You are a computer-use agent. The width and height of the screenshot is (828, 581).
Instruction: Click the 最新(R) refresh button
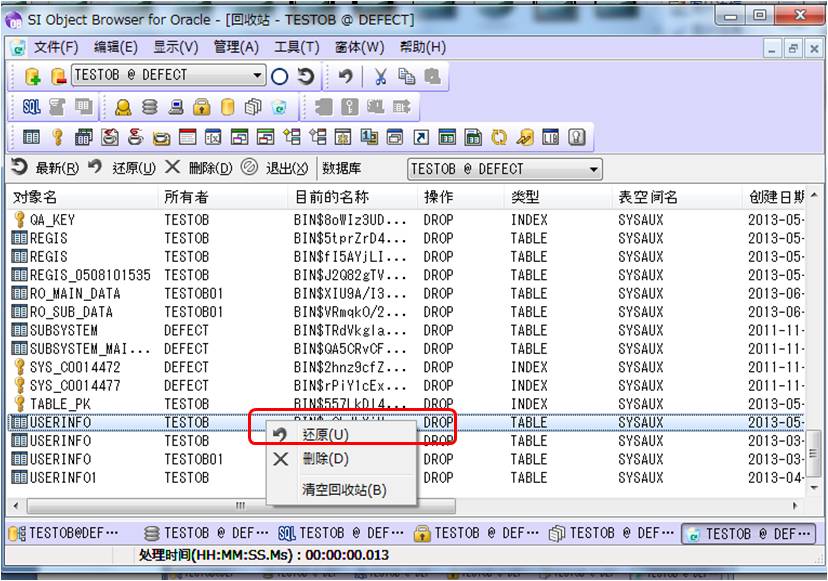46,168
